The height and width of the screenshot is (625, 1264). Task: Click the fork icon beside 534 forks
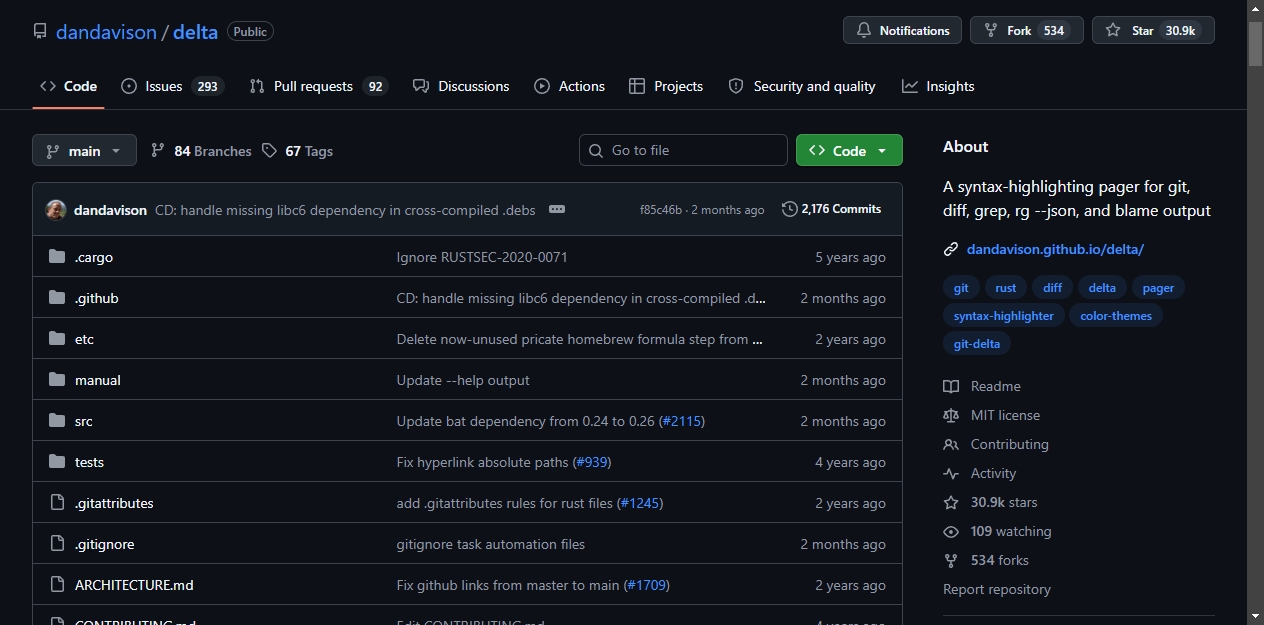pos(951,560)
